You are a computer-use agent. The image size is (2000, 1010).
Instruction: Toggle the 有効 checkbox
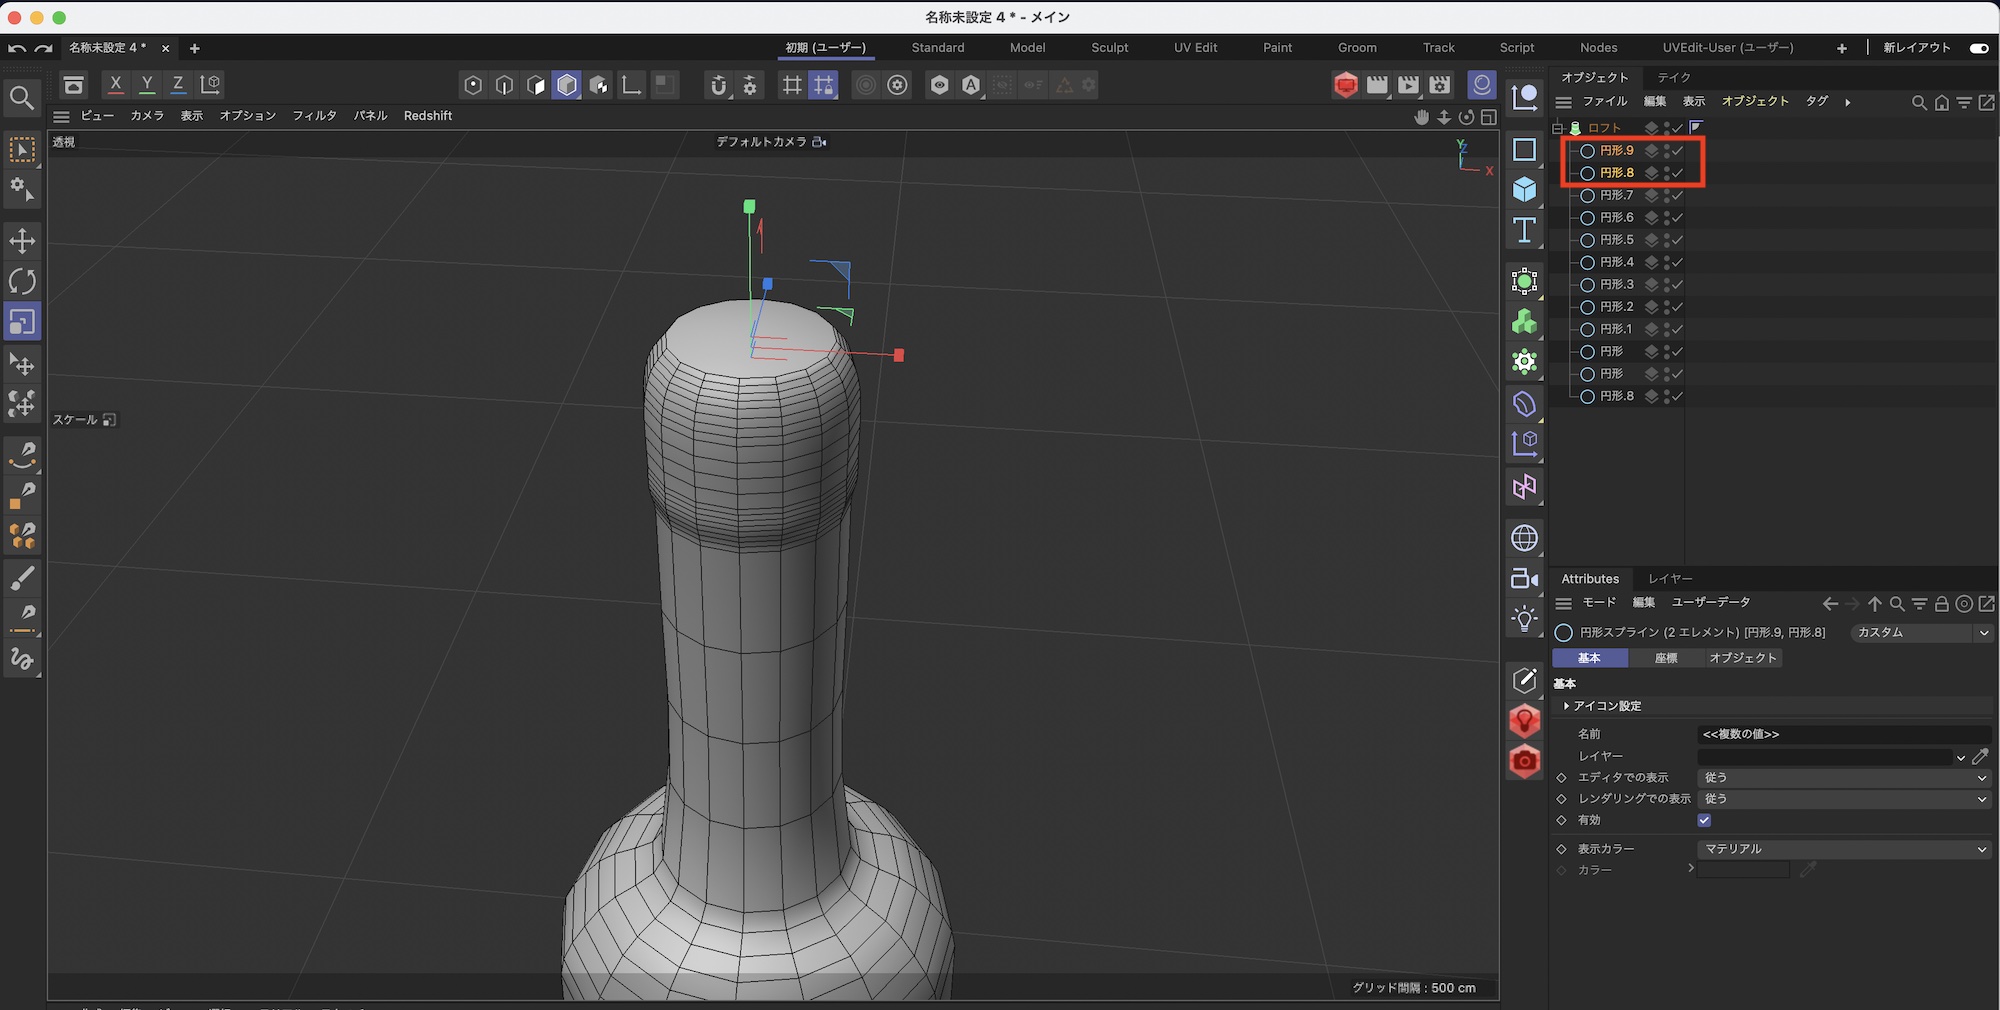pyautogui.click(x=1704, y=820)
